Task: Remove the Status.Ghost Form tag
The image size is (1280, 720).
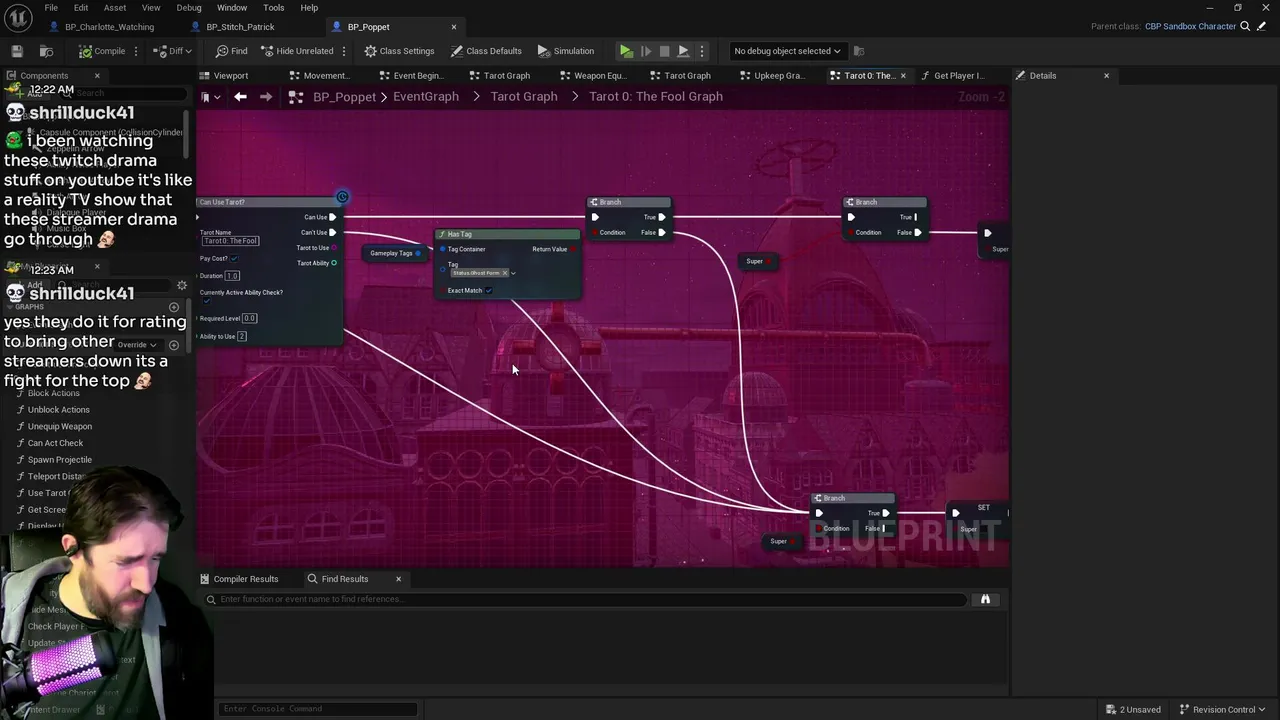Action: click(x=505, y=273)
